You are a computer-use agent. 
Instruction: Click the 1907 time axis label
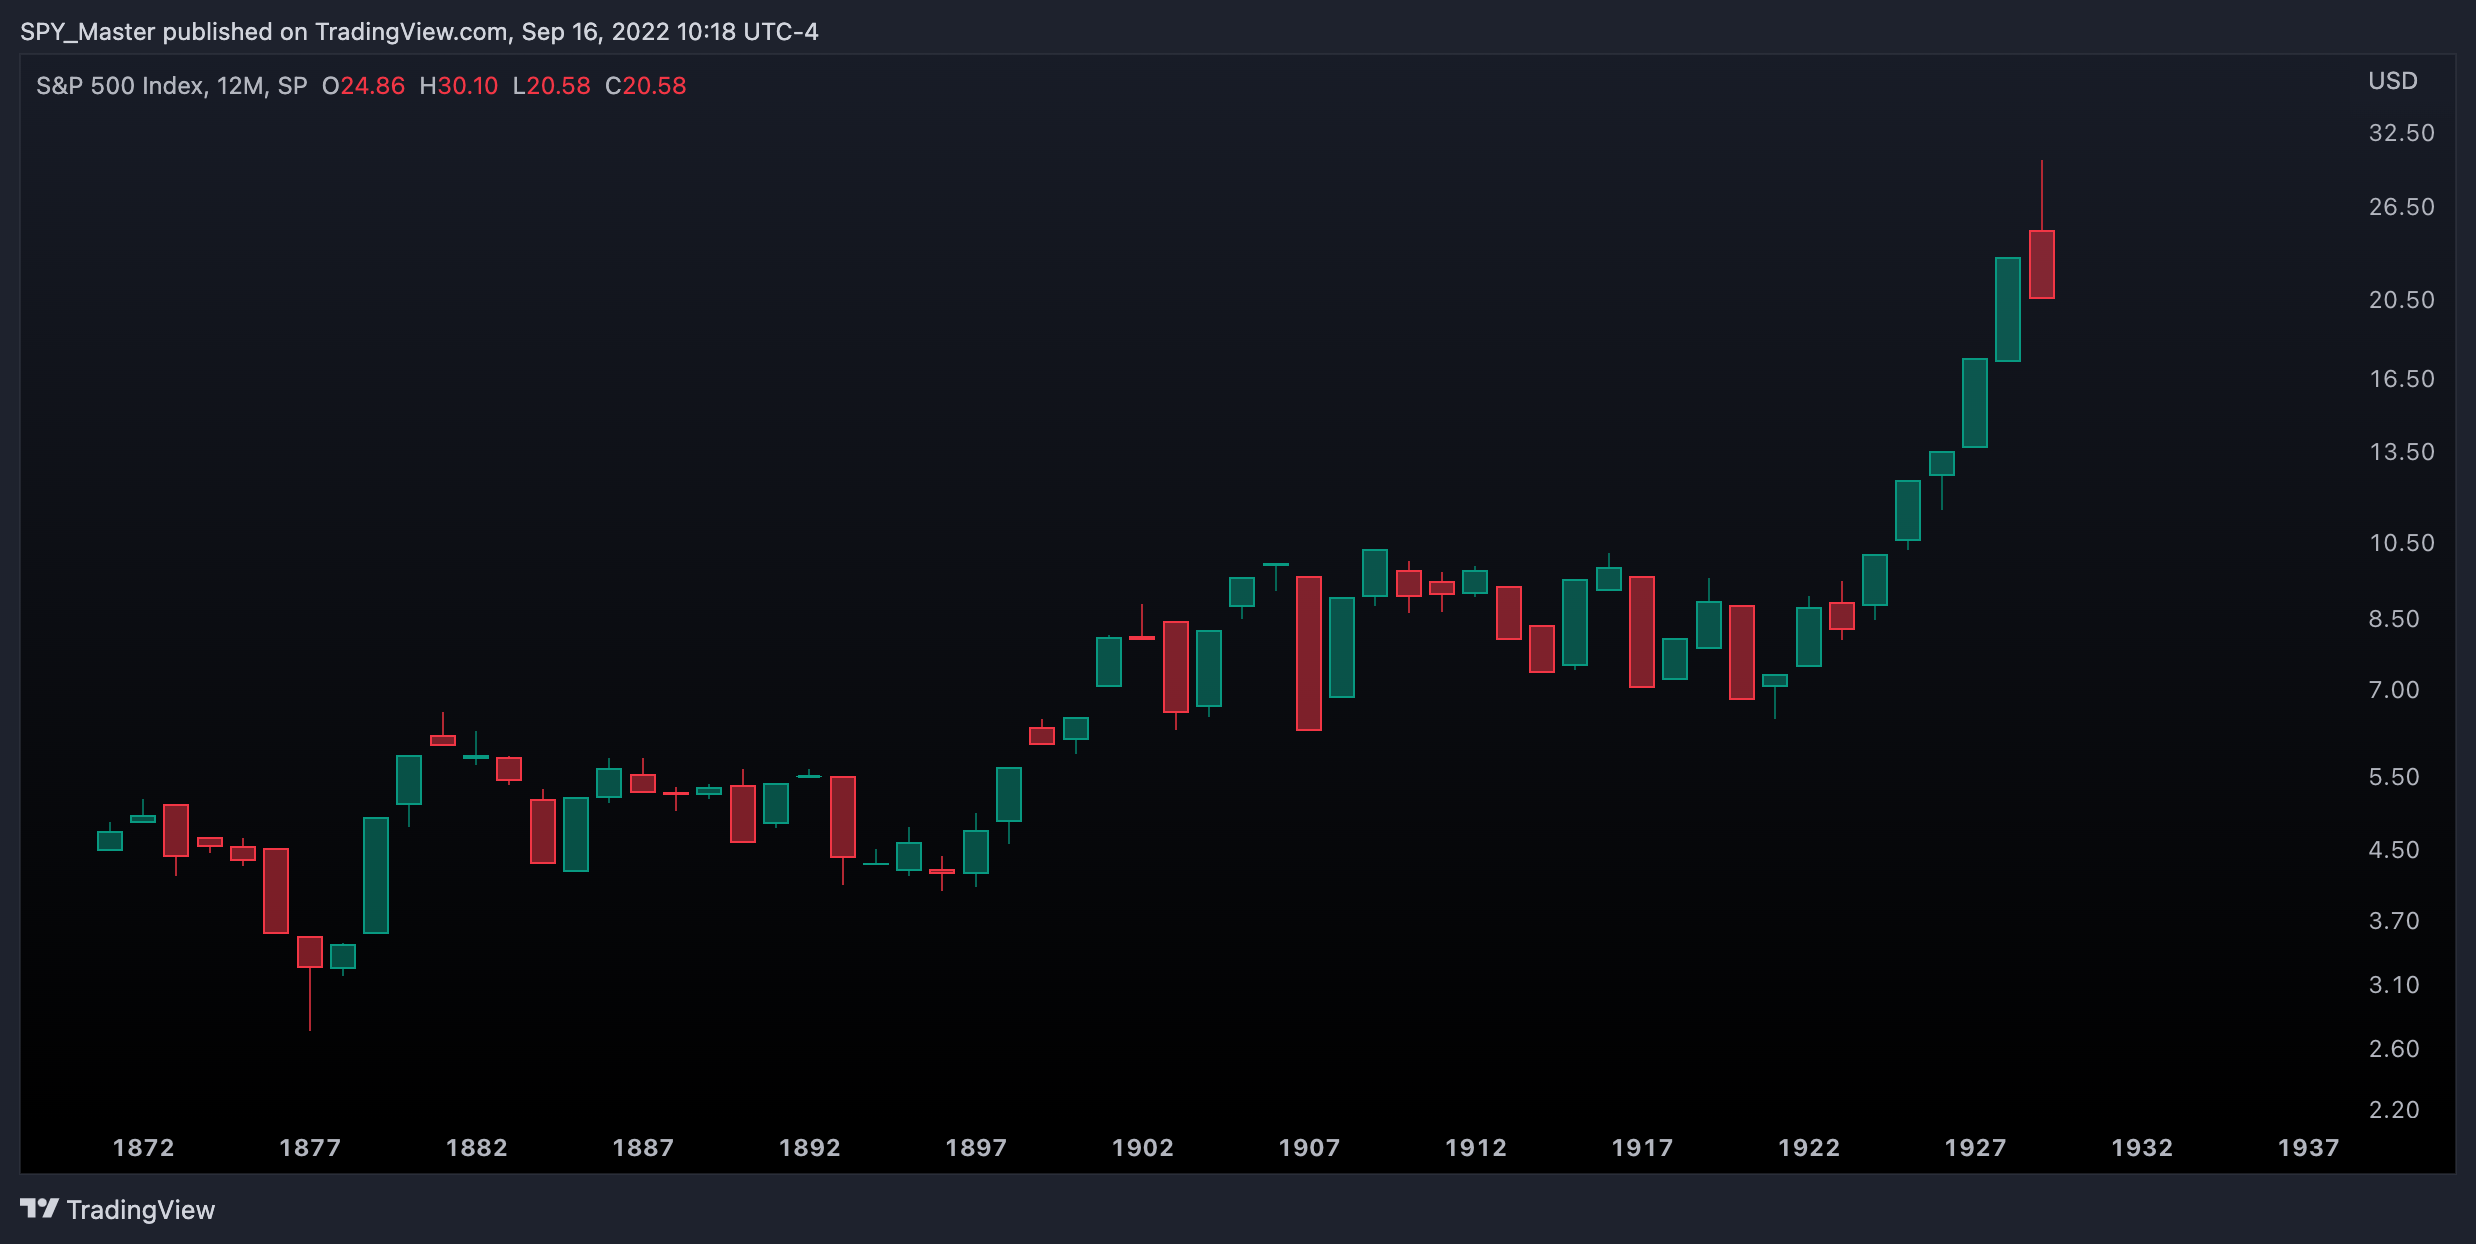tap(1309, 1148)
